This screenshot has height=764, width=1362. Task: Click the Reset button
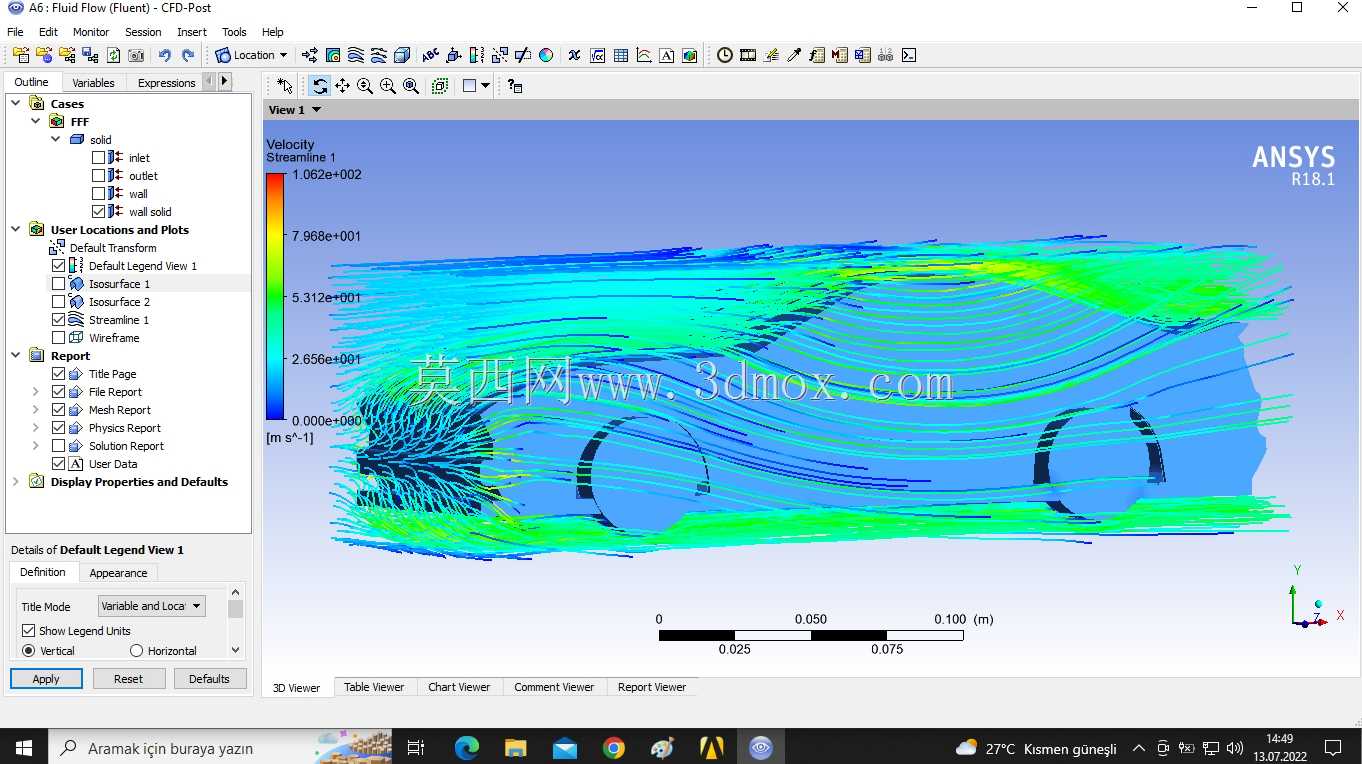tap(128, 679)
